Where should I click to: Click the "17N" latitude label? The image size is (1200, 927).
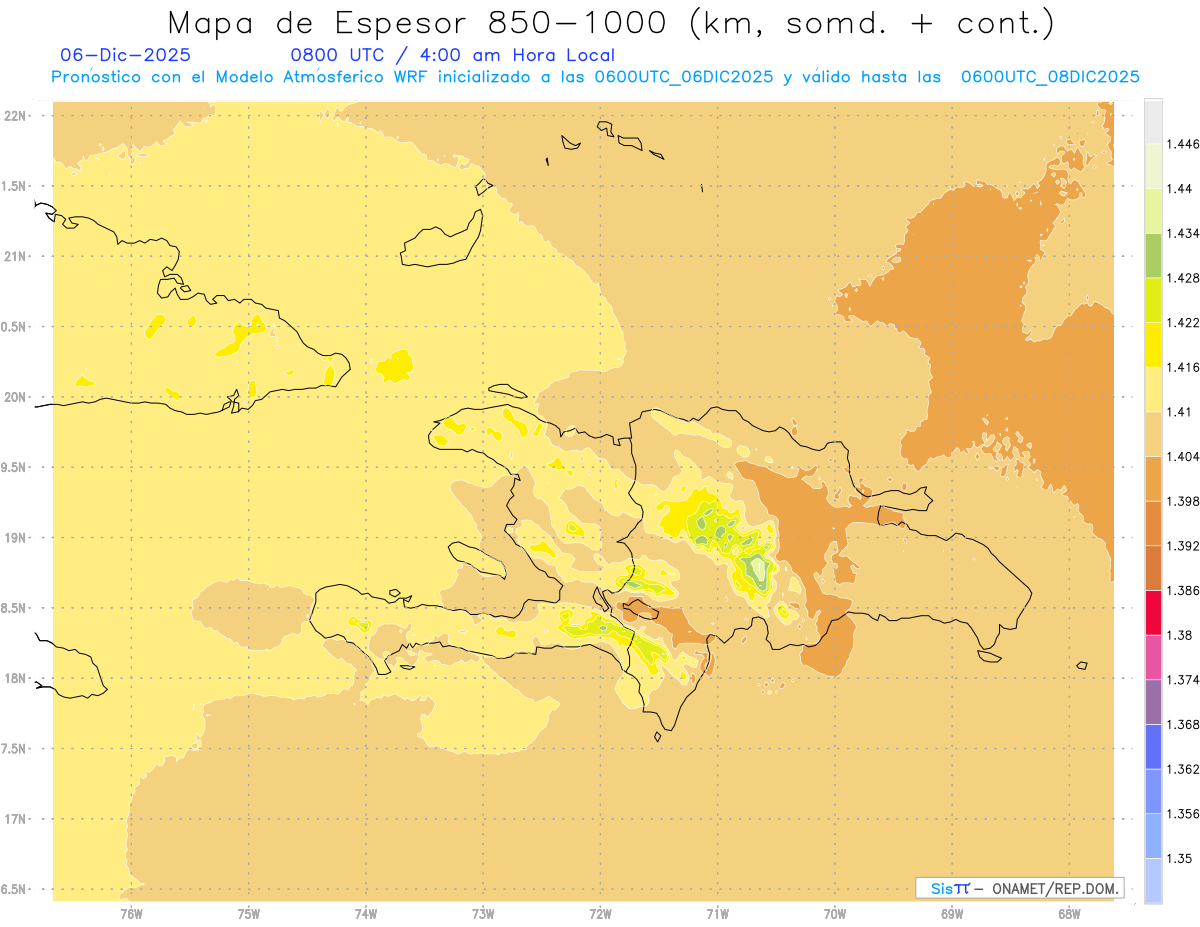[16, 819]
